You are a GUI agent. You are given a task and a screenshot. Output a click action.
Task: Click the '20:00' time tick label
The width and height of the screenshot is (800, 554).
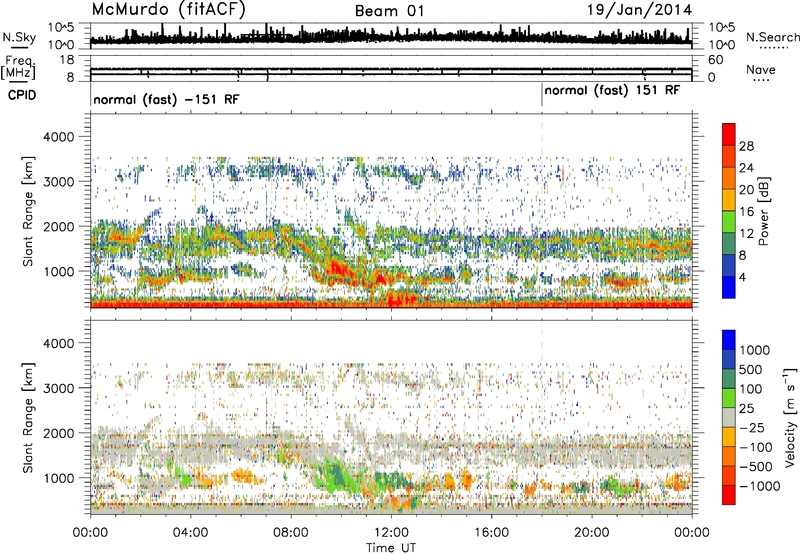pos(592,533)
